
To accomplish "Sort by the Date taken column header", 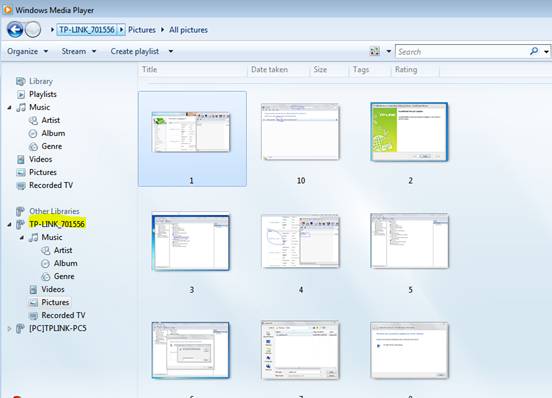I will click(x=269, y=70).
